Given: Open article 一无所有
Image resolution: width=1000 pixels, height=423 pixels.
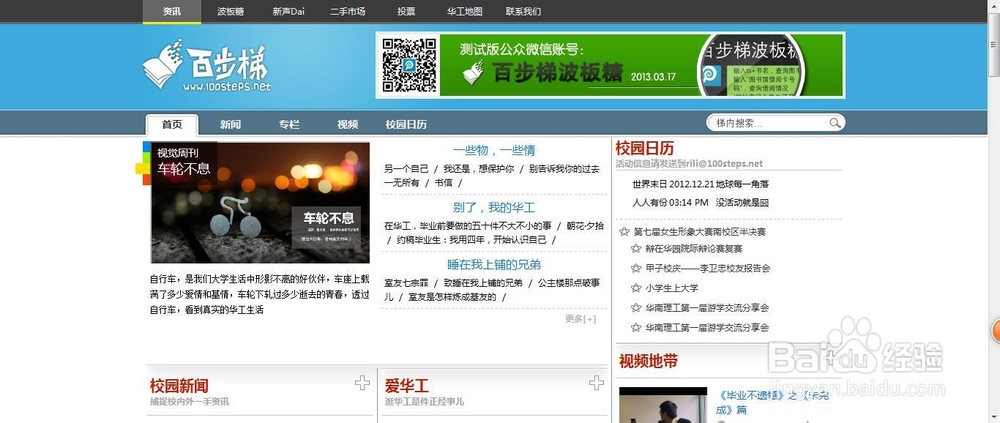Looking at the screenshot, I should pyautogui.click(x=402, y=183).
